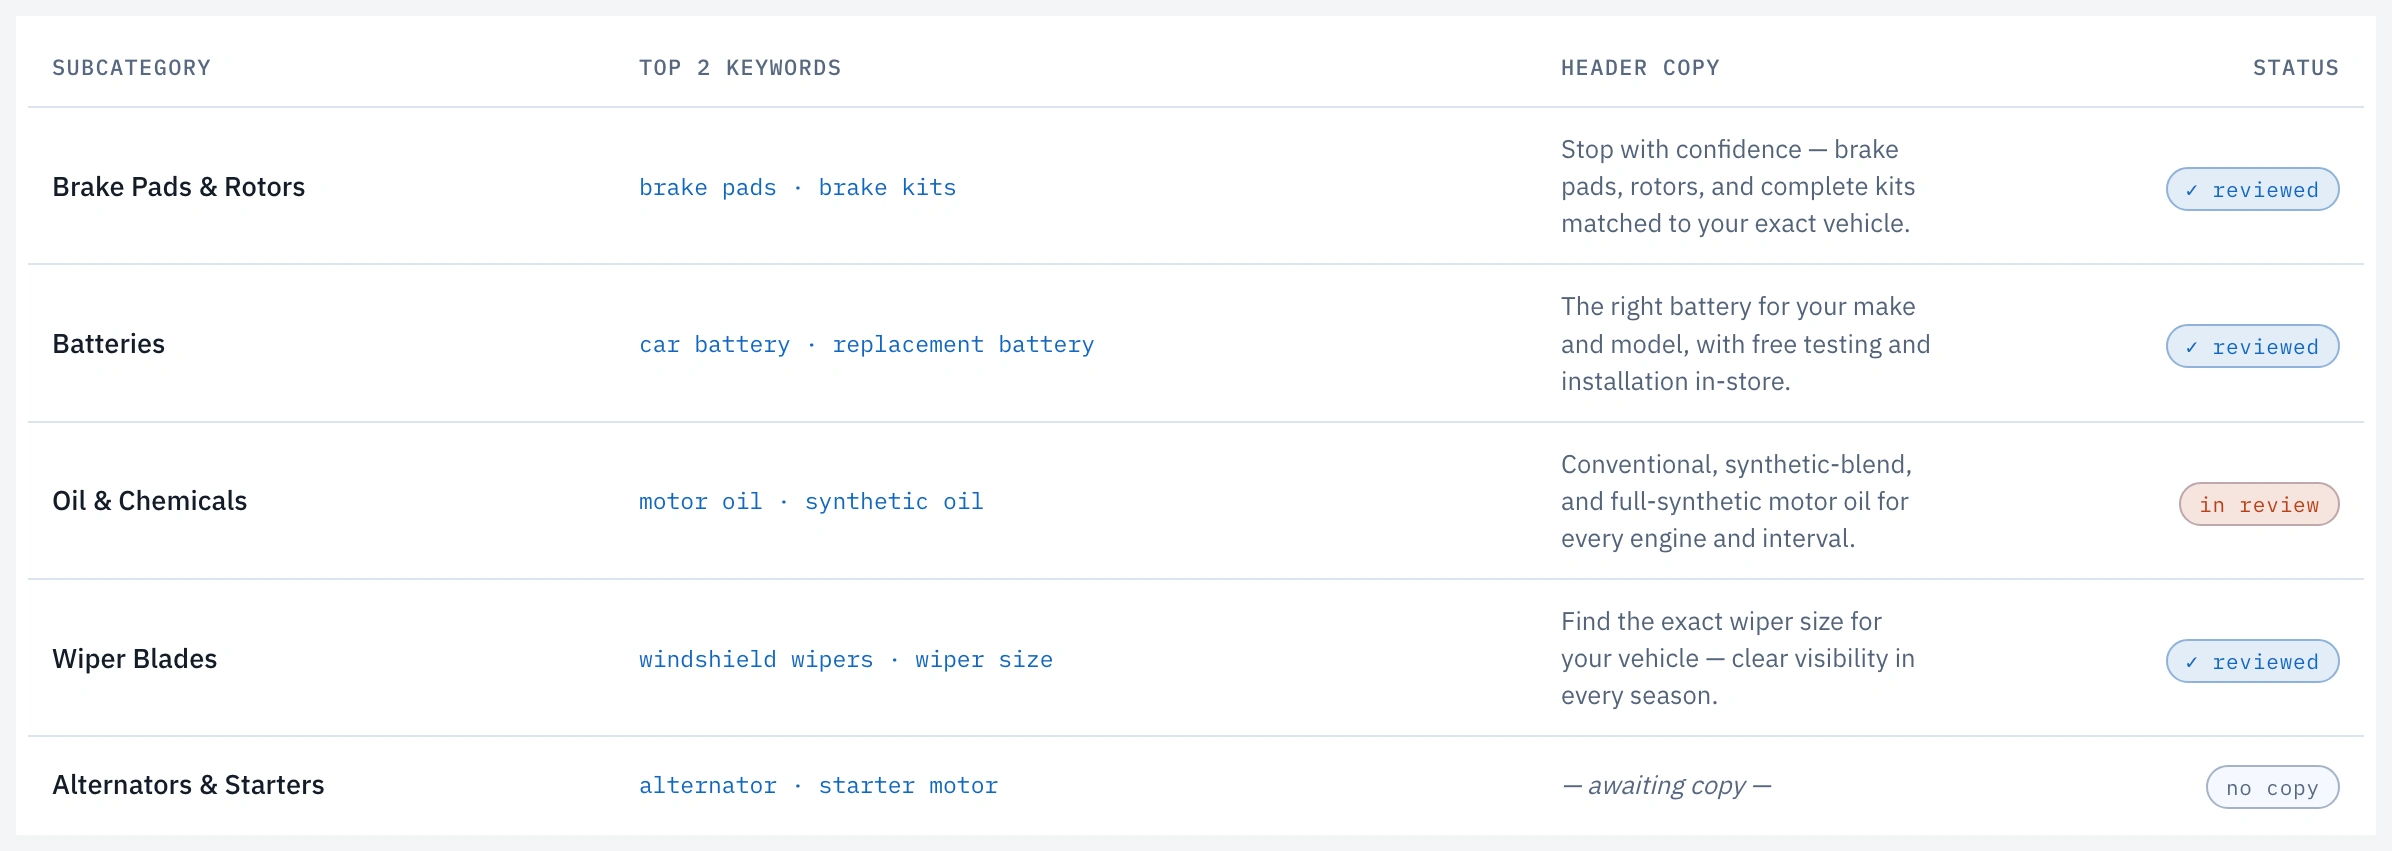Select the 'motor oil' keyword
Image resolution: width=2392 pixels, height=851 pixels.
tap(700, 502)
